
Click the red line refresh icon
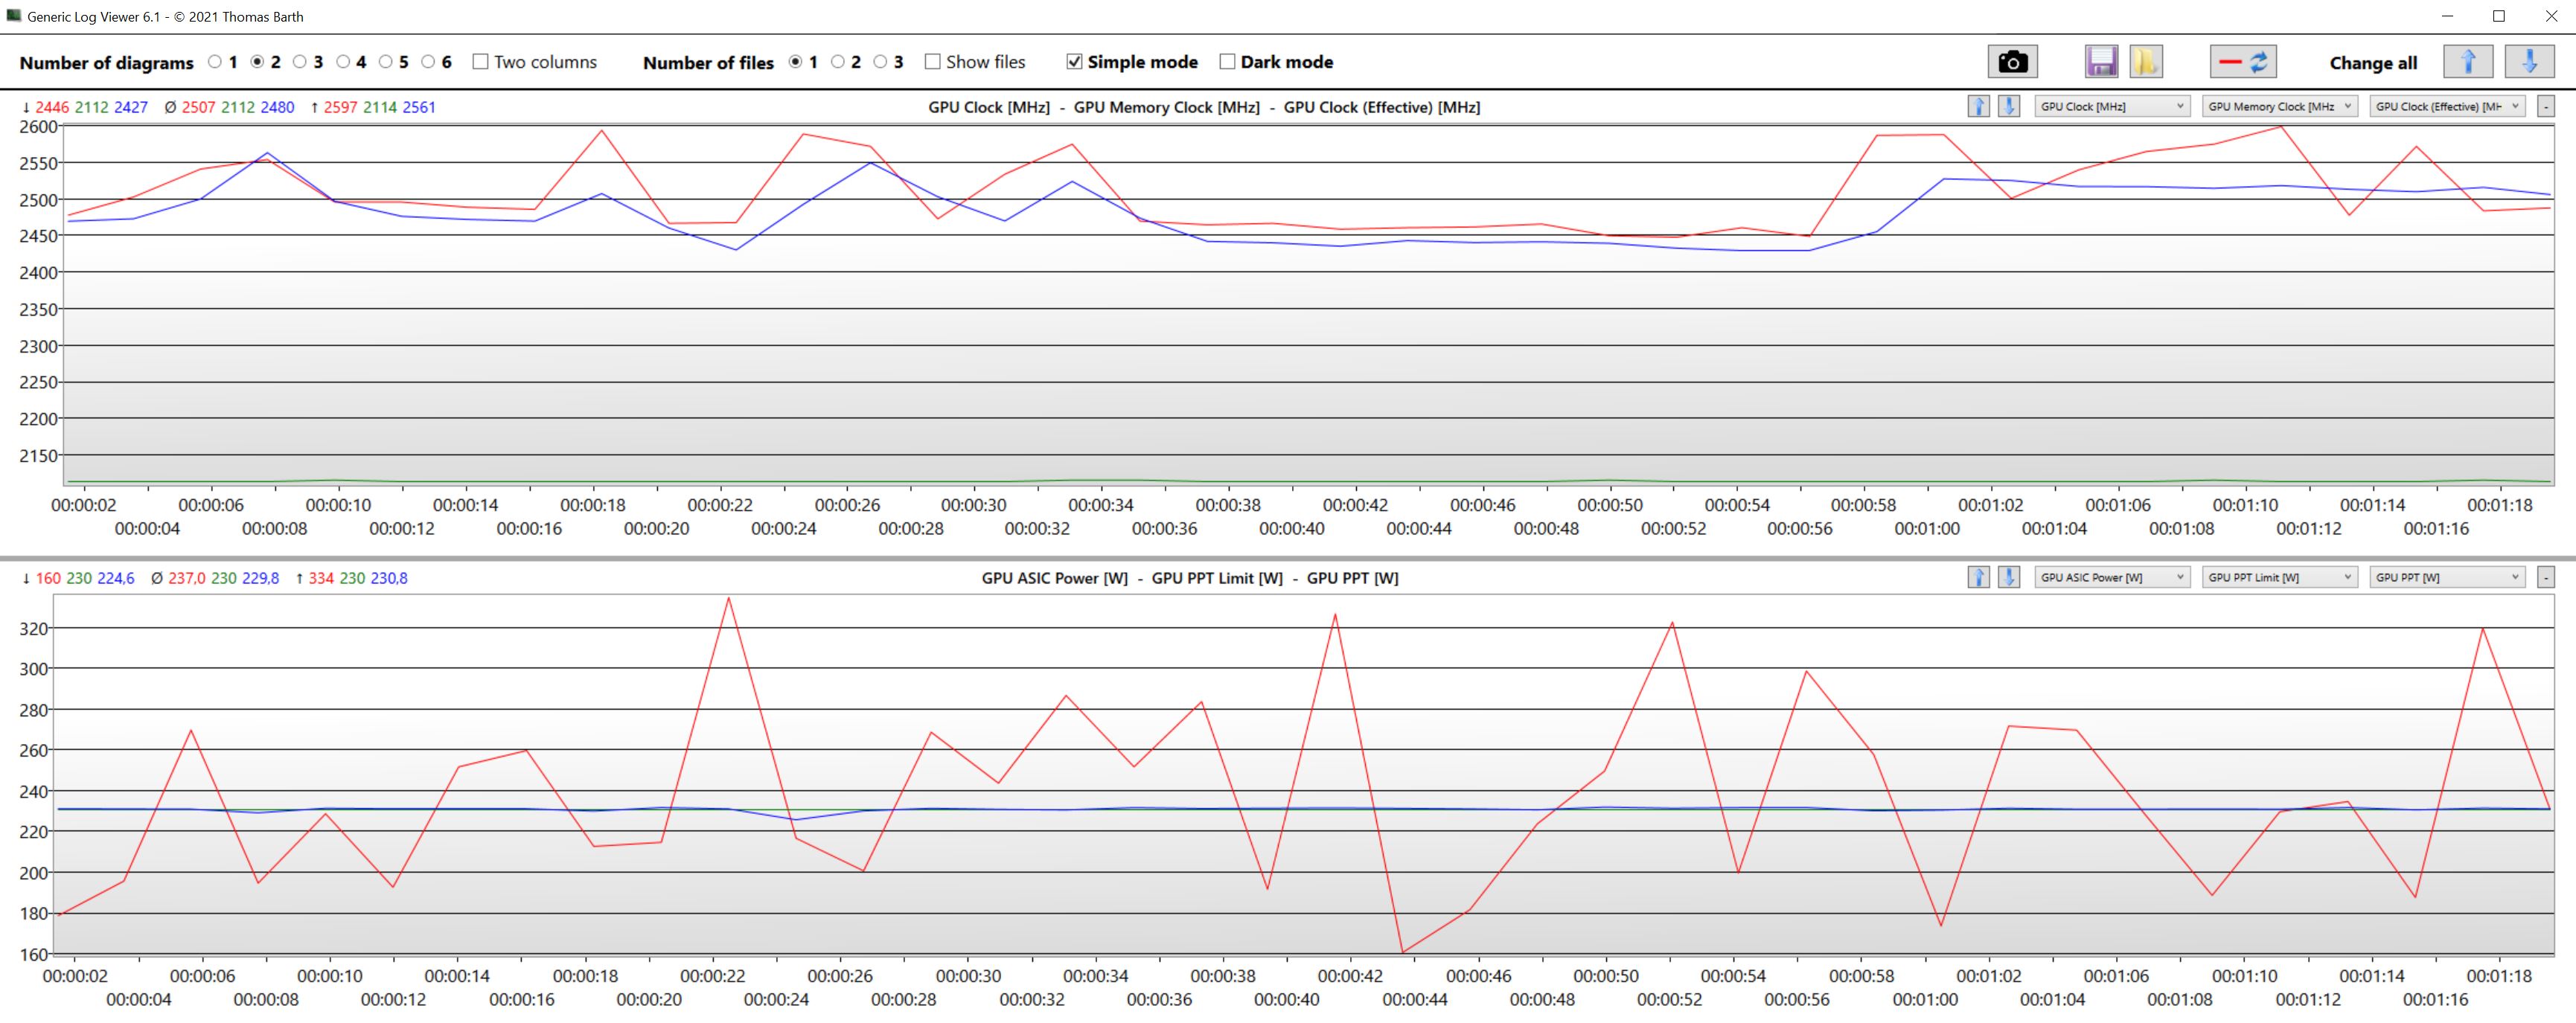[2243, 62]
